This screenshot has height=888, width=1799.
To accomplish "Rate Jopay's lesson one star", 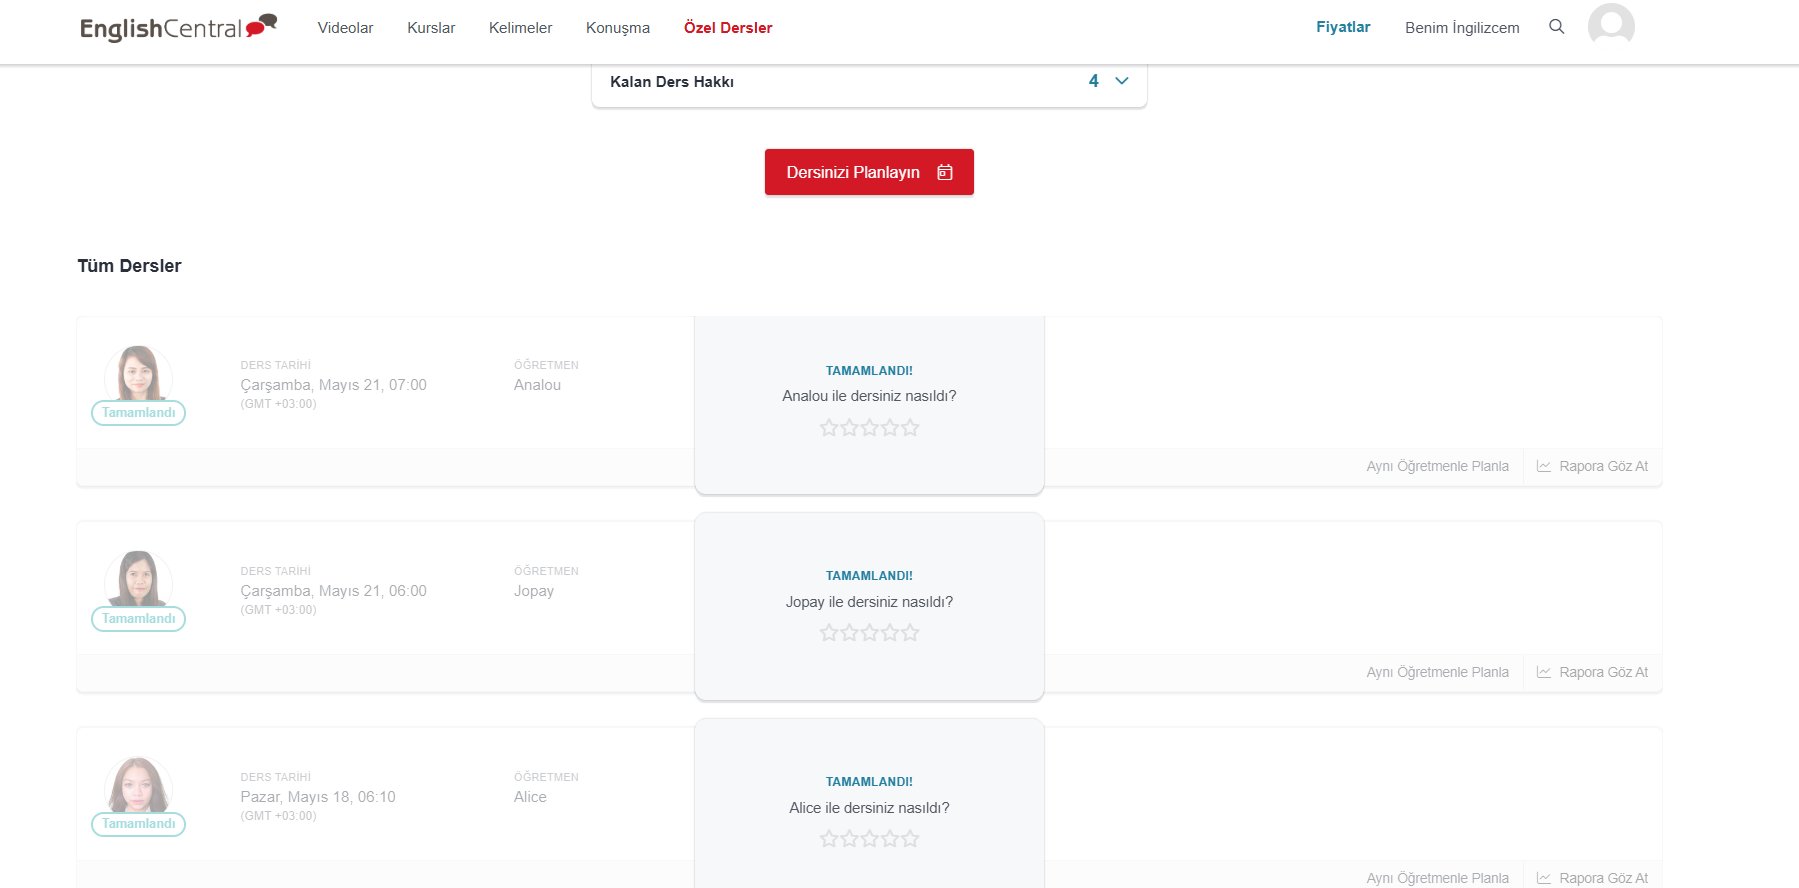I will (829, 633).
